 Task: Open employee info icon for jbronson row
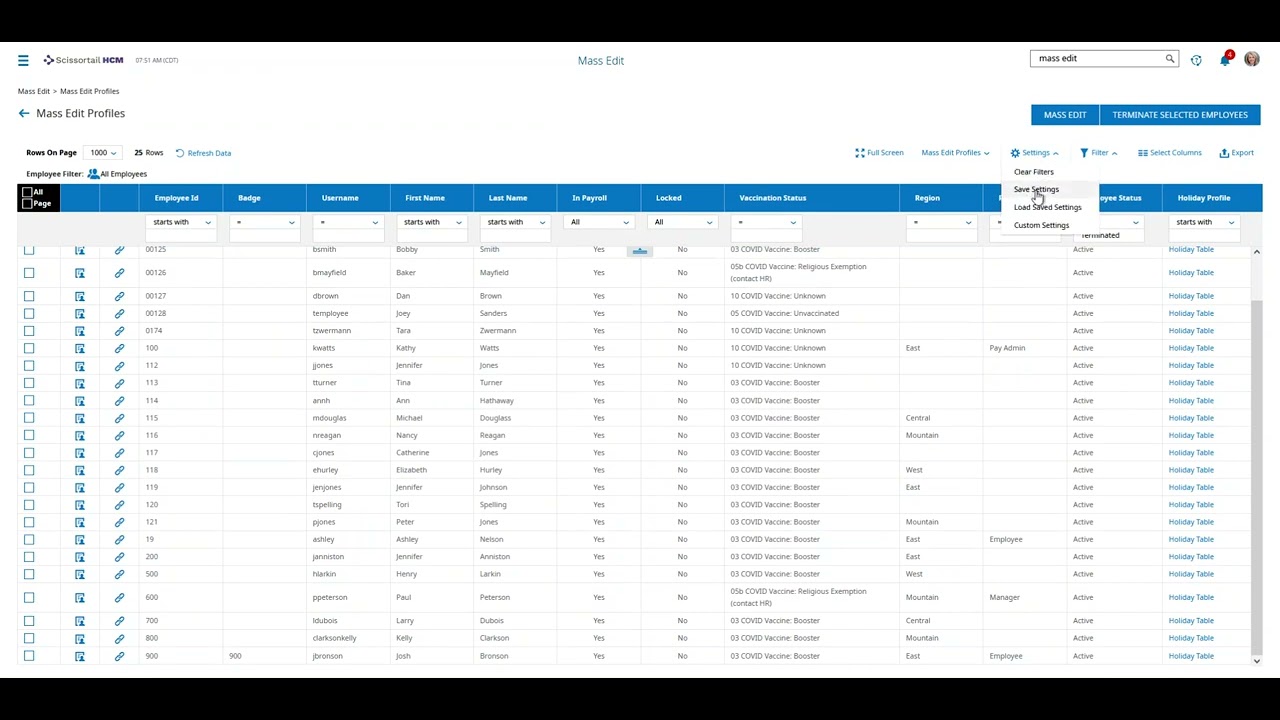pyautogui.click(x=80, y=656)
